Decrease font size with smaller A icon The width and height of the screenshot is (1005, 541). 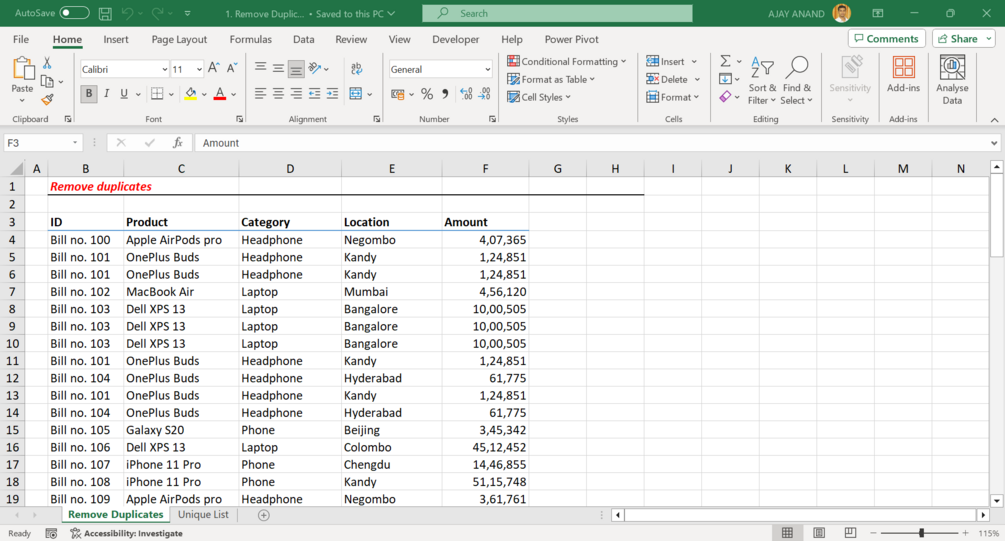tap(232, 68)
